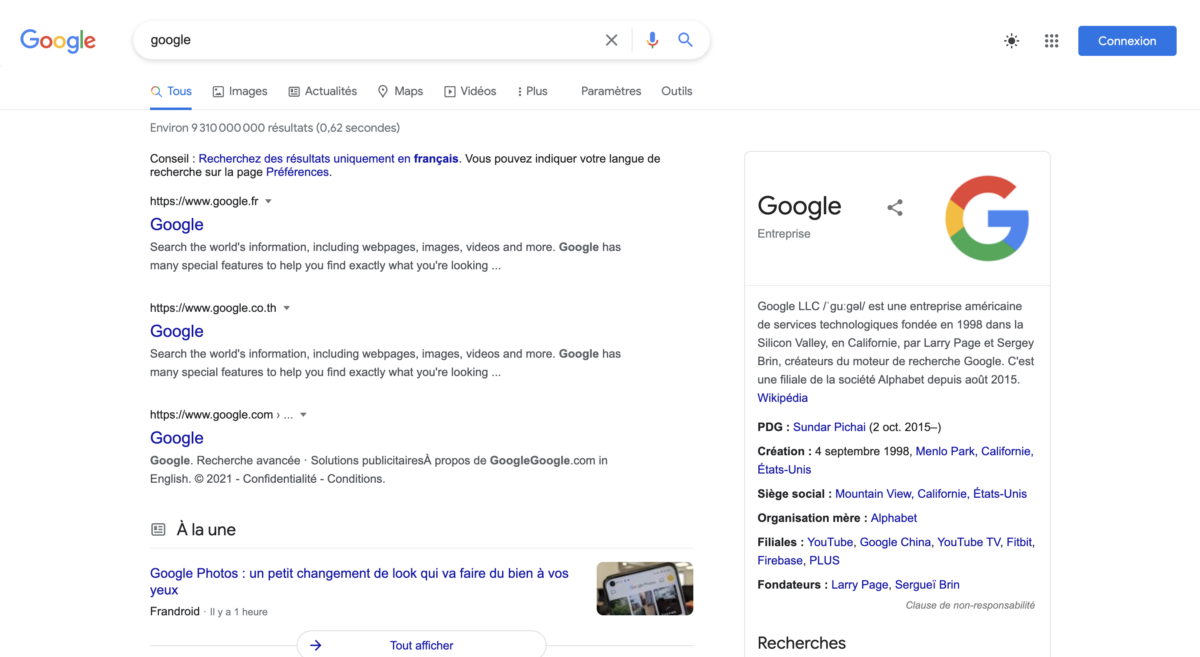Switch to the Maps tab
1200x657 pixels.
[x=400, y=91]
